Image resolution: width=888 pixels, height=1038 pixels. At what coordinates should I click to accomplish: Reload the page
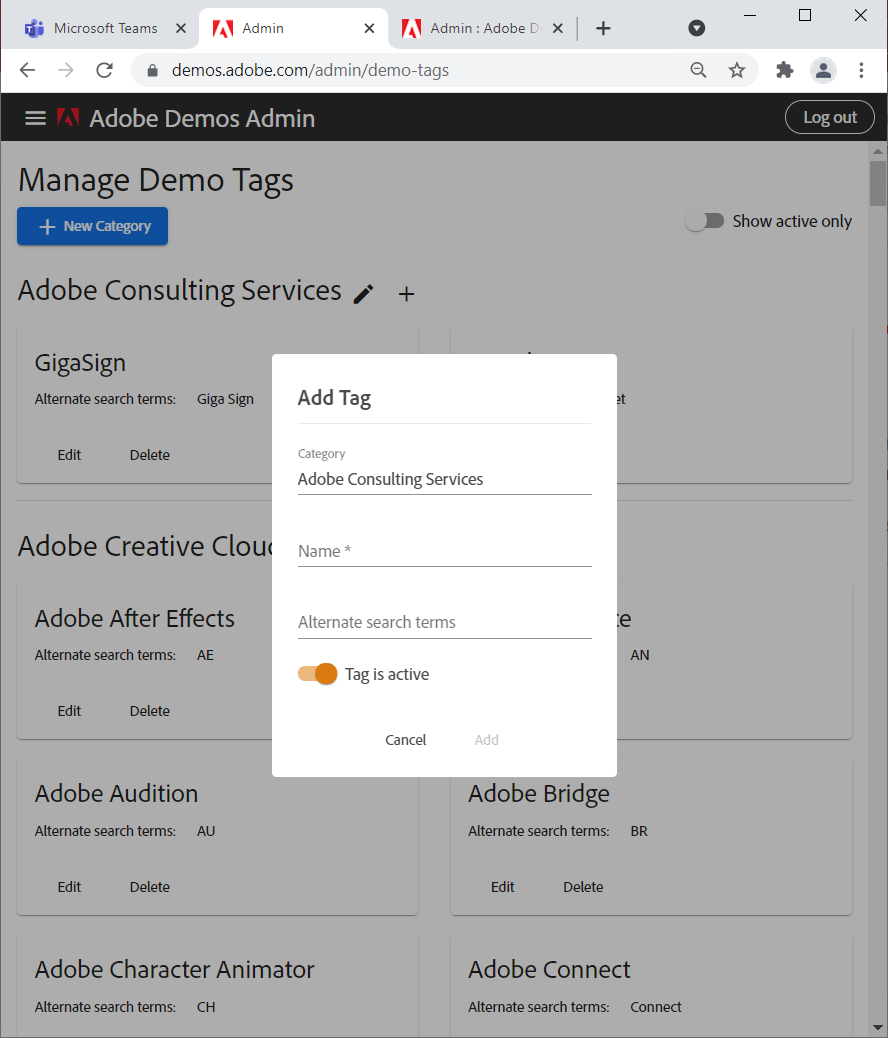[x=105, y=70]
